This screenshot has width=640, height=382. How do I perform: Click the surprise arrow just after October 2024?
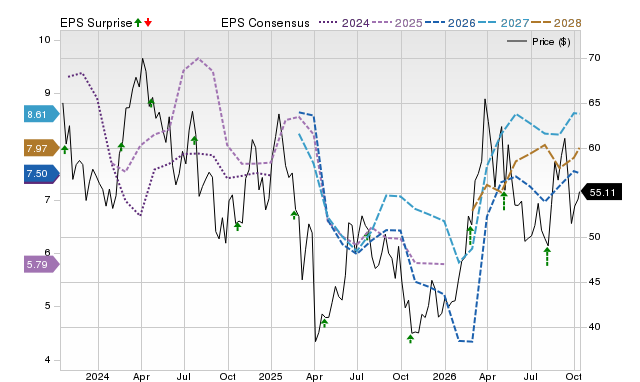click(x=238, y=227)
